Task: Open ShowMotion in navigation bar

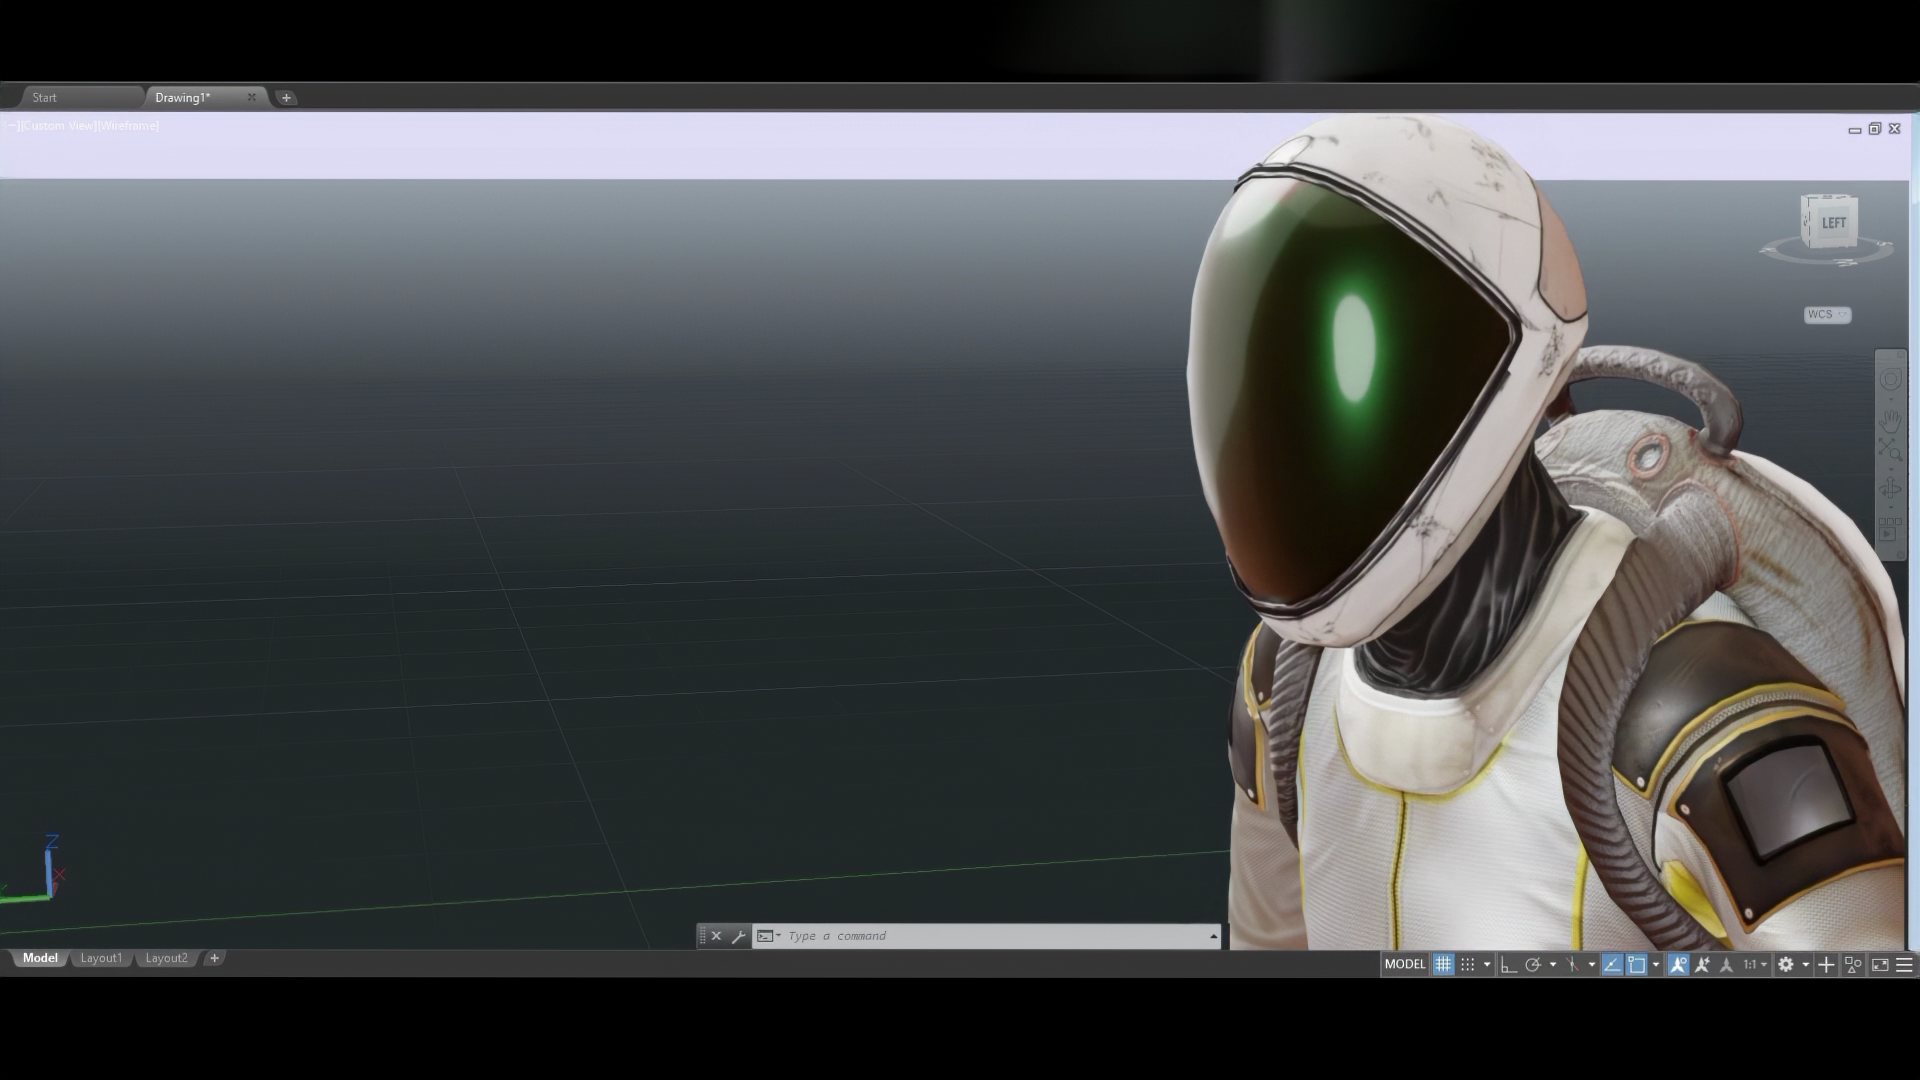Action: [x=1890, y=529]
